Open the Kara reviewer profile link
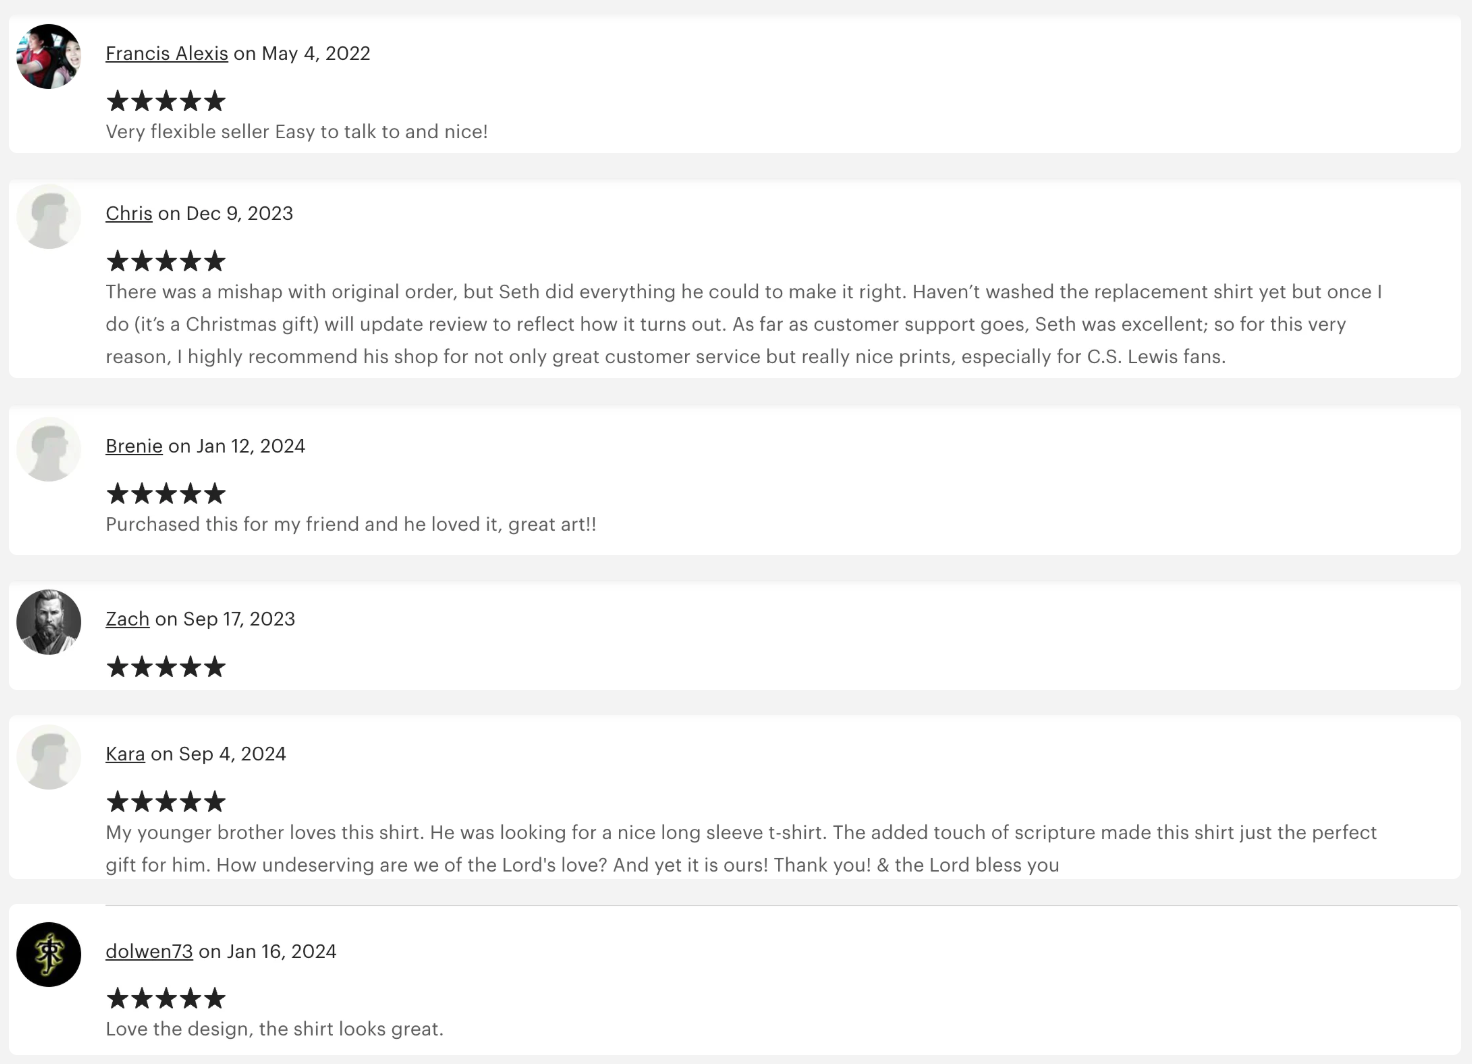The height and width of the screenshot is (1064, 1472). (x=125, y=755)
